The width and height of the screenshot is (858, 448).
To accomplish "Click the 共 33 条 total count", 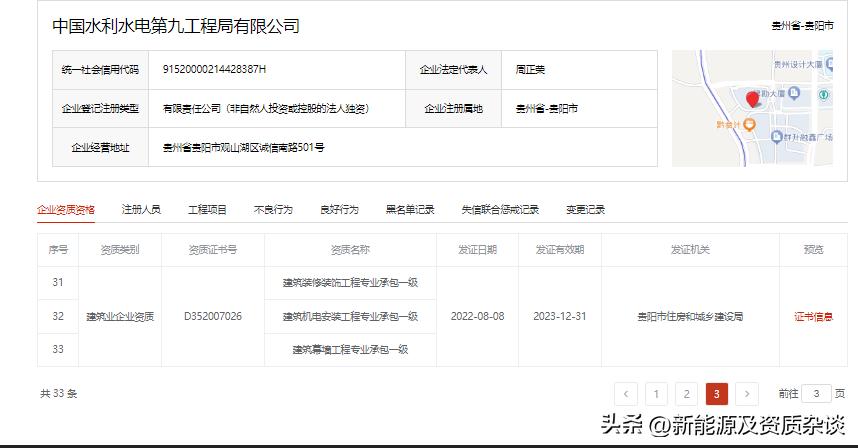I will (x=59, y=394).
